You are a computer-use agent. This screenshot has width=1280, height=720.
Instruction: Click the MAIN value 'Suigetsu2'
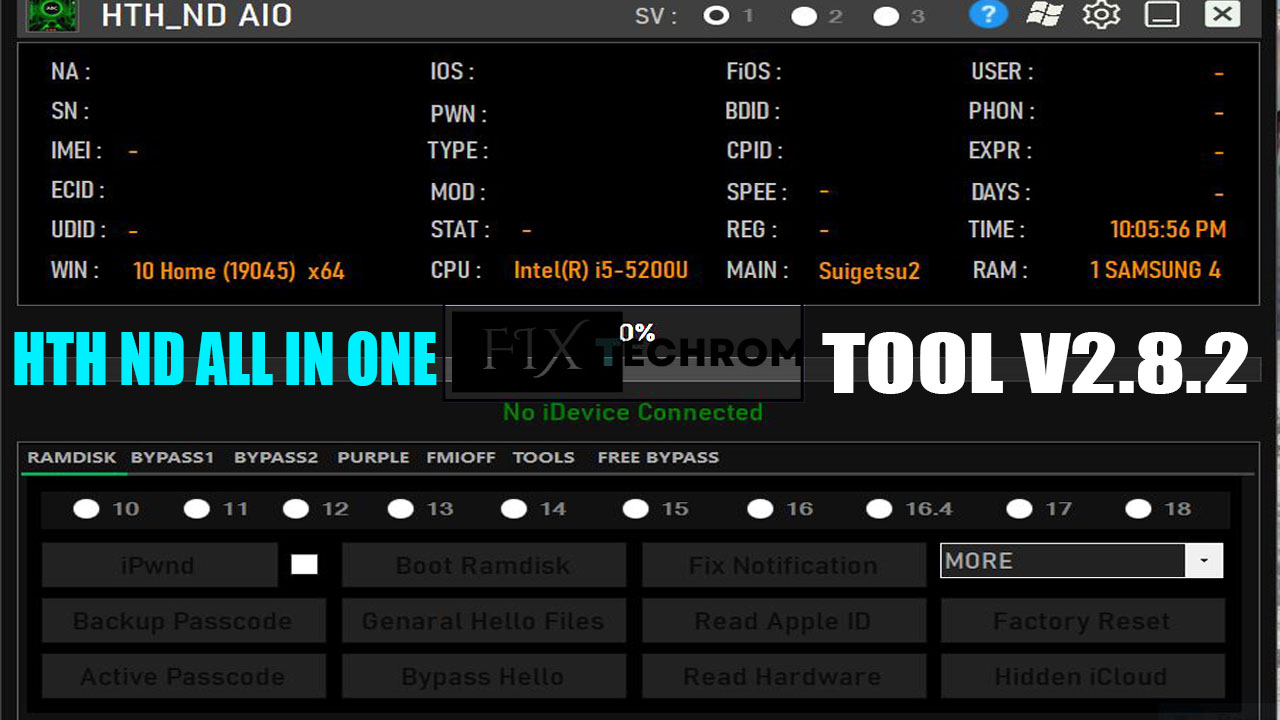(x=869, y=271)
